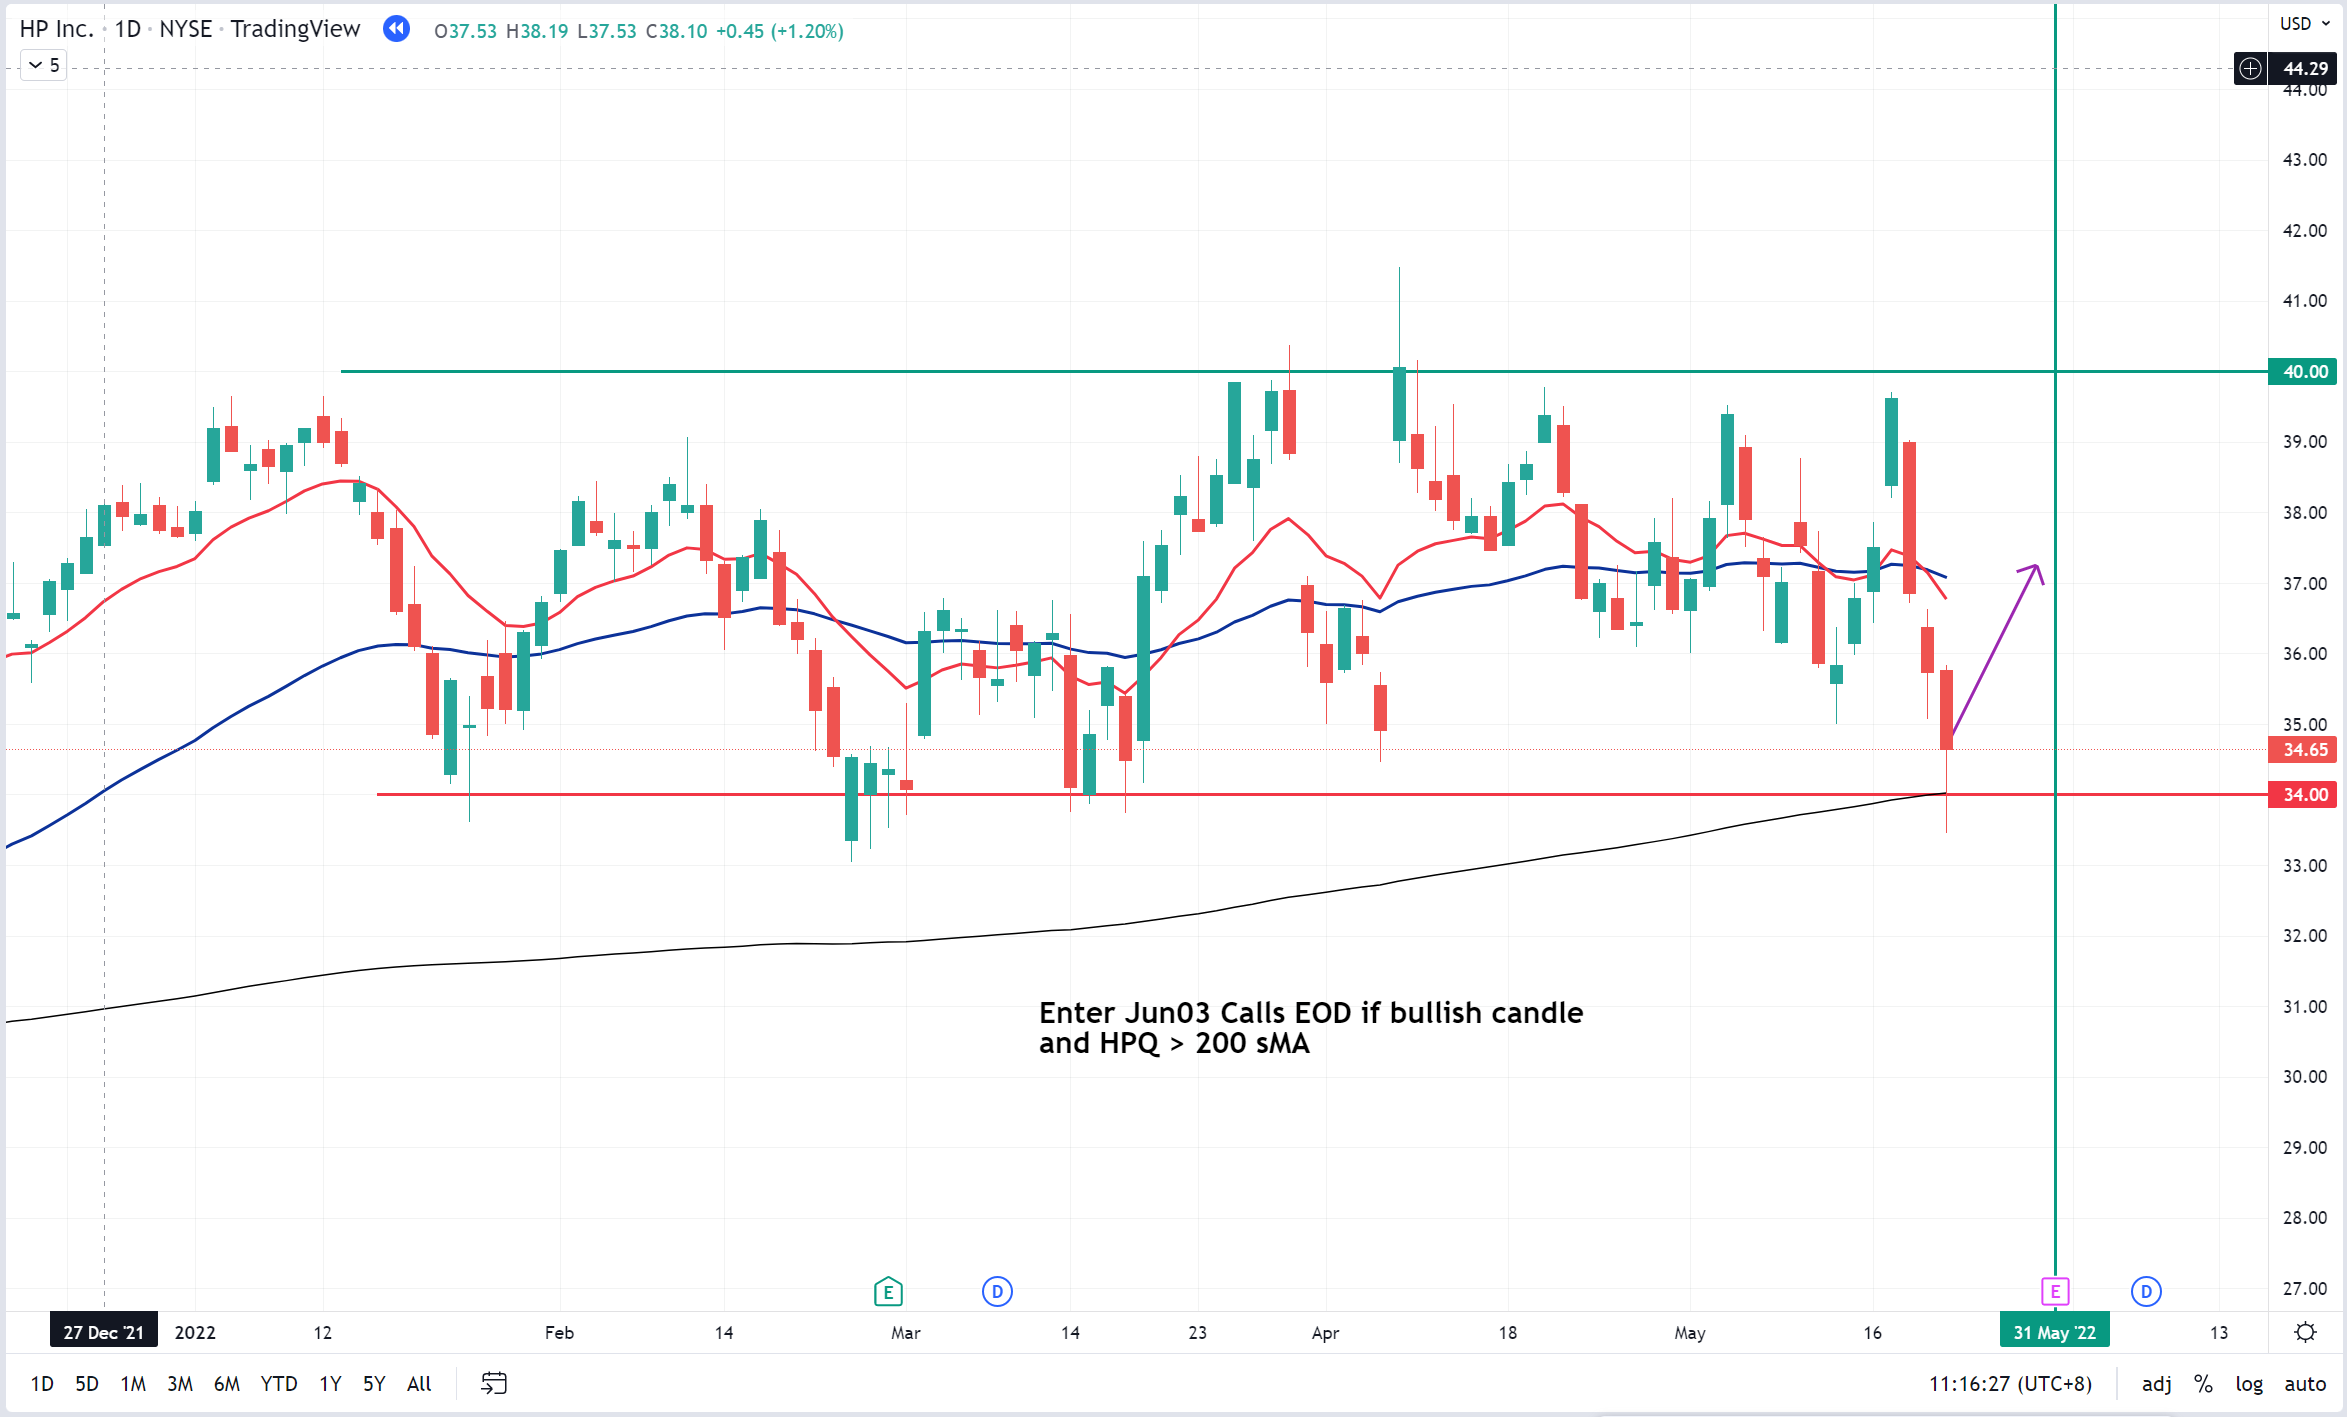Click the blue replay rewind icon
The height and width of the screenshot is (1417, 2347).
point(396,29)
